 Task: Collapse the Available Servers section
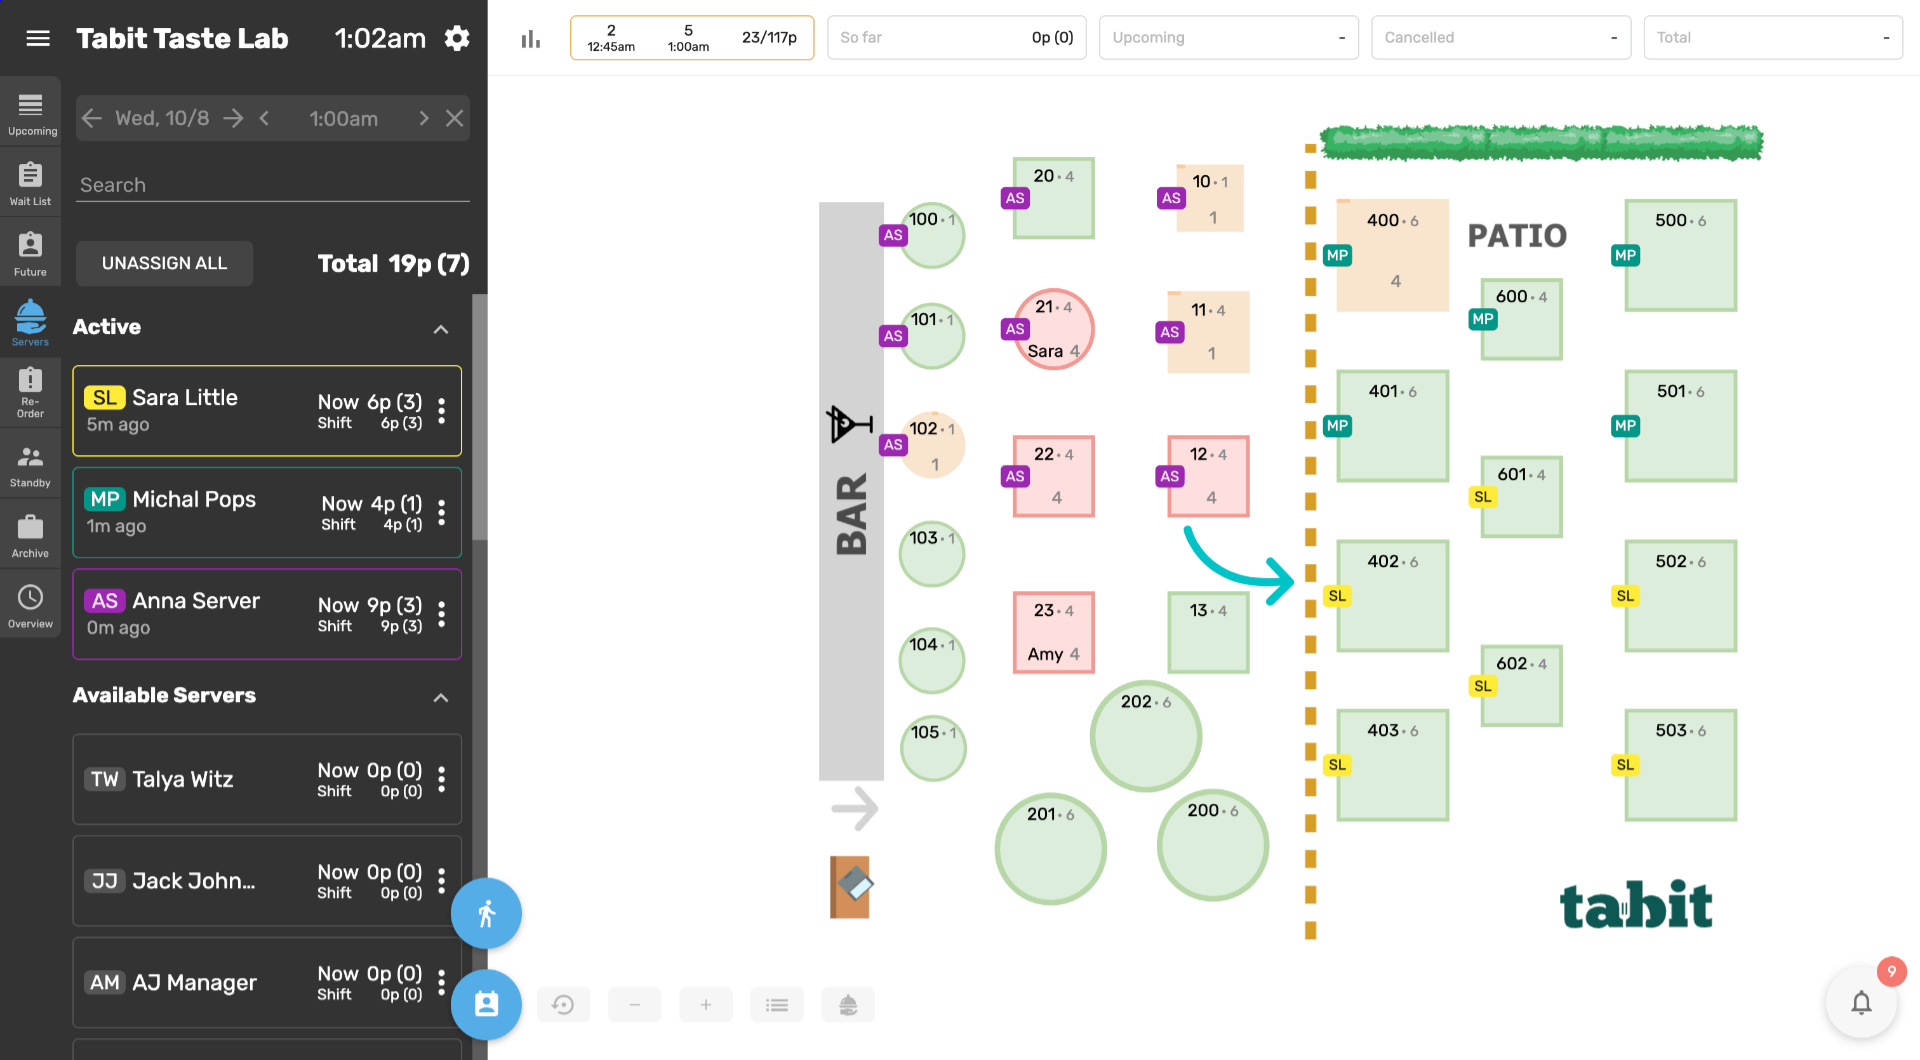(x=441, y=697)
